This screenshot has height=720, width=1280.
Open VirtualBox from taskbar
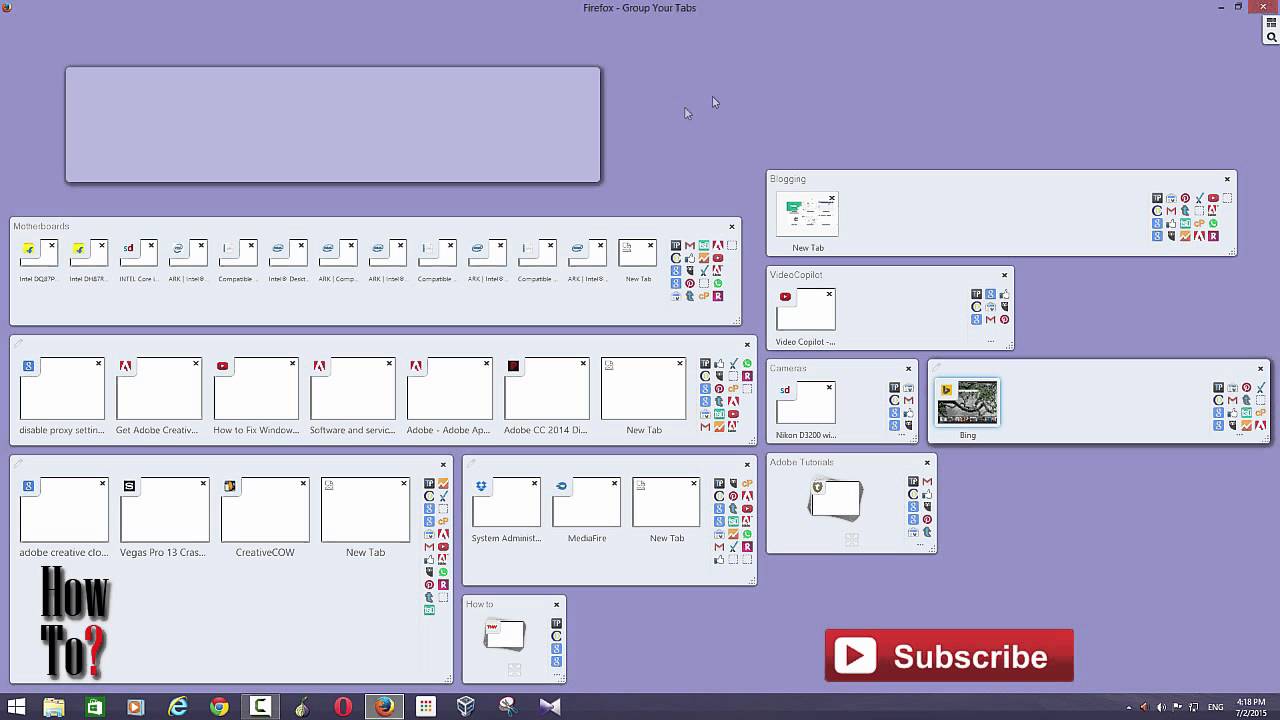(x=466, y=707)
